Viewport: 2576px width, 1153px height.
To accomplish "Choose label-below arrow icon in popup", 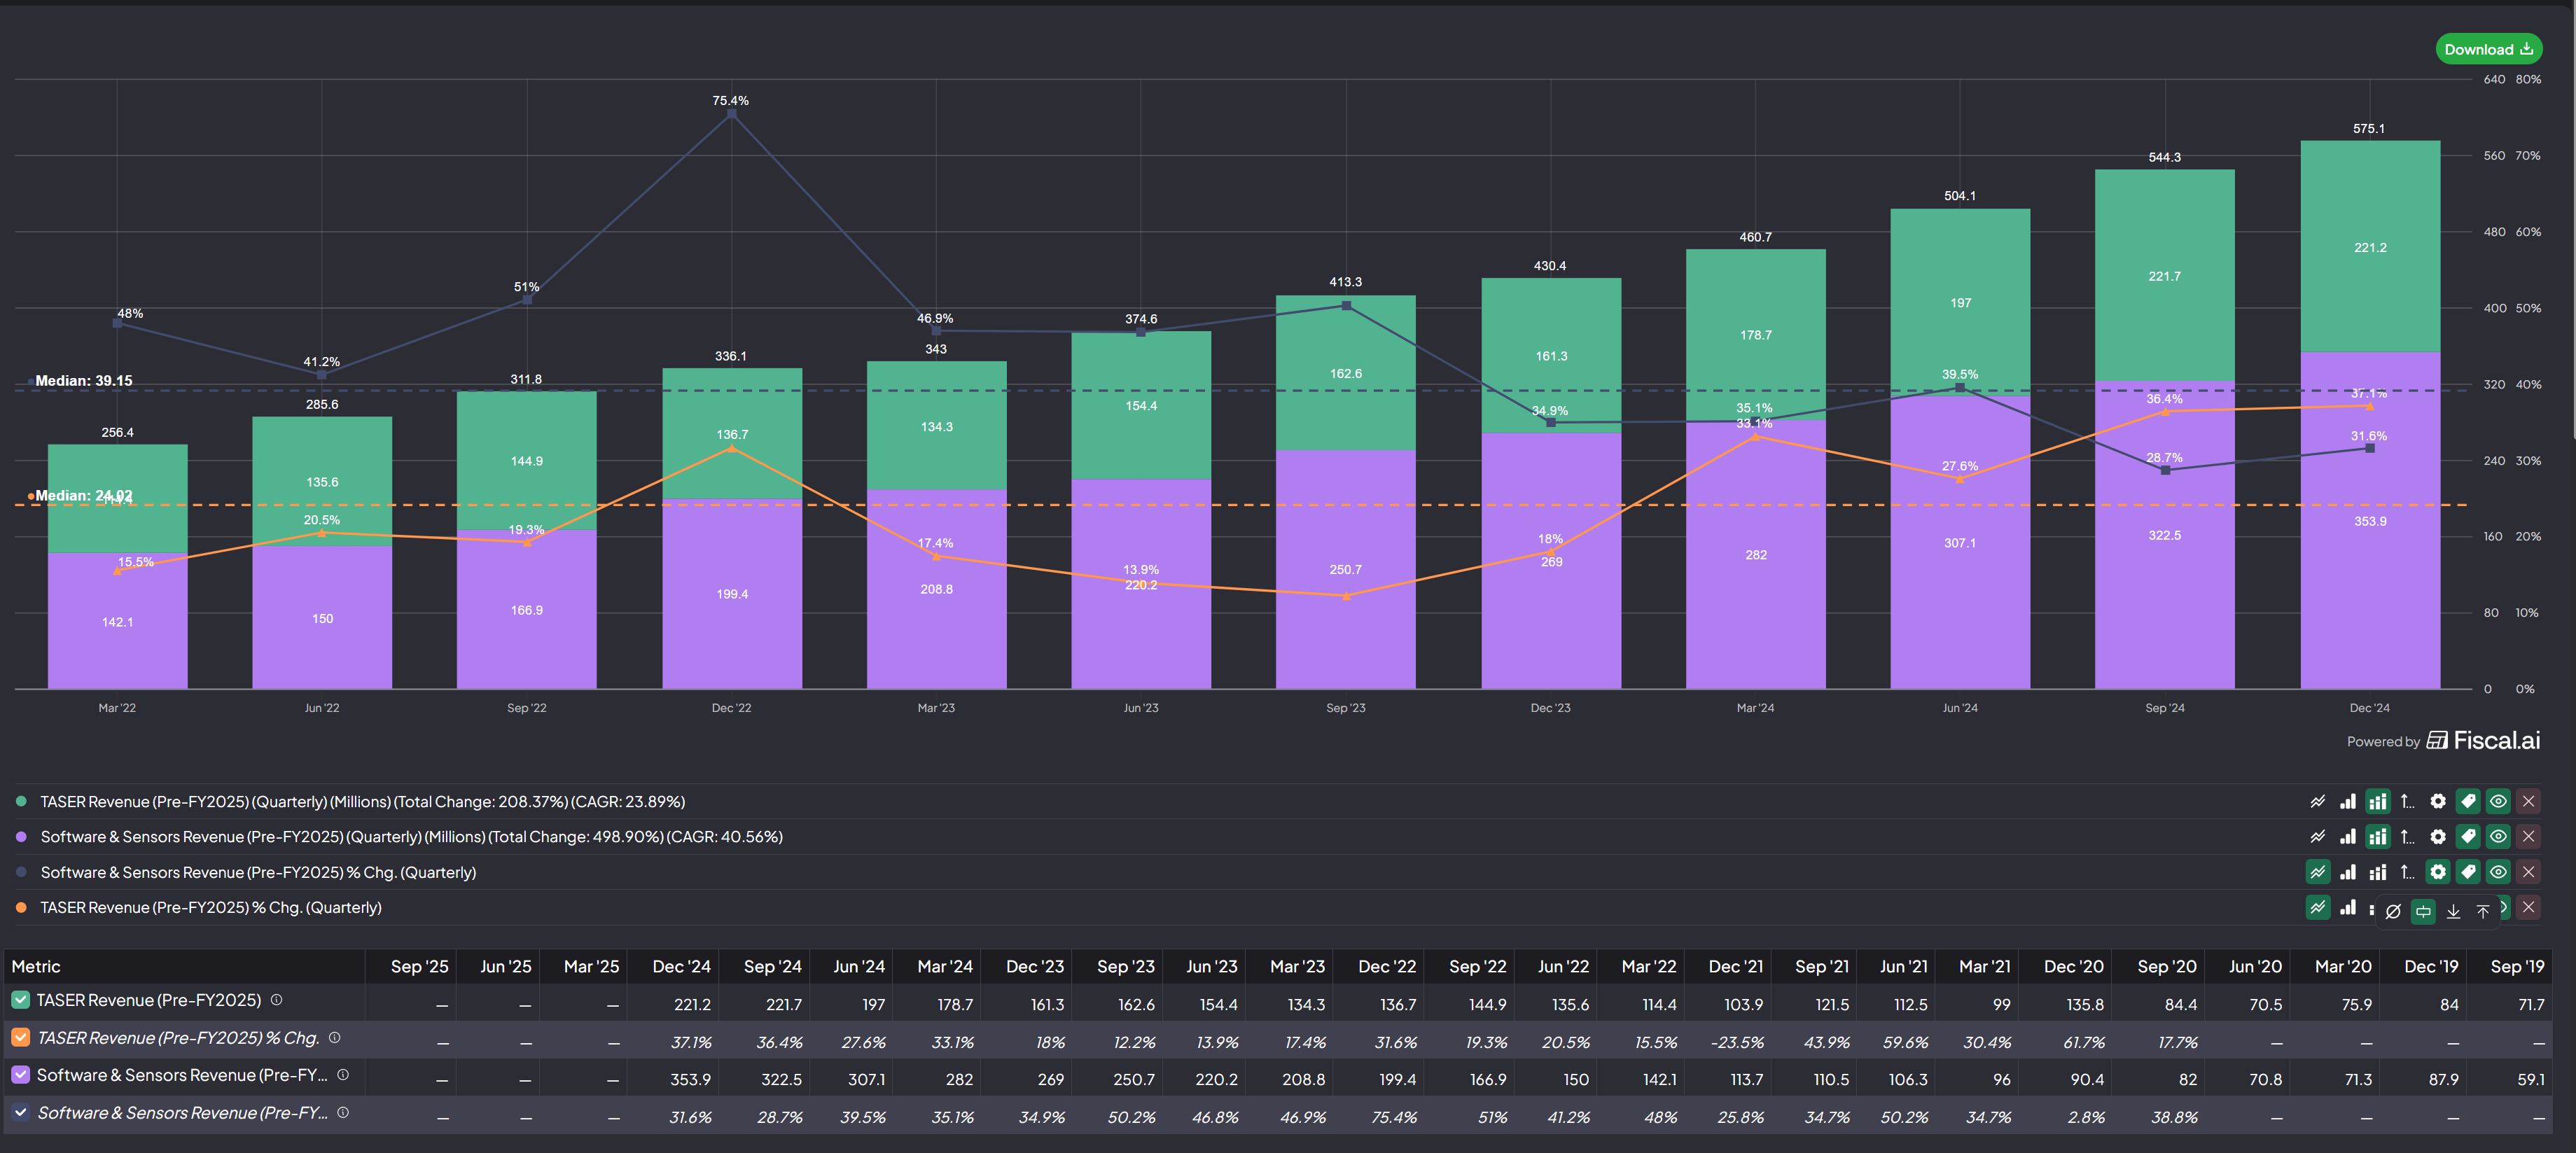I will pyautogui.click(x=2453, y=911).
